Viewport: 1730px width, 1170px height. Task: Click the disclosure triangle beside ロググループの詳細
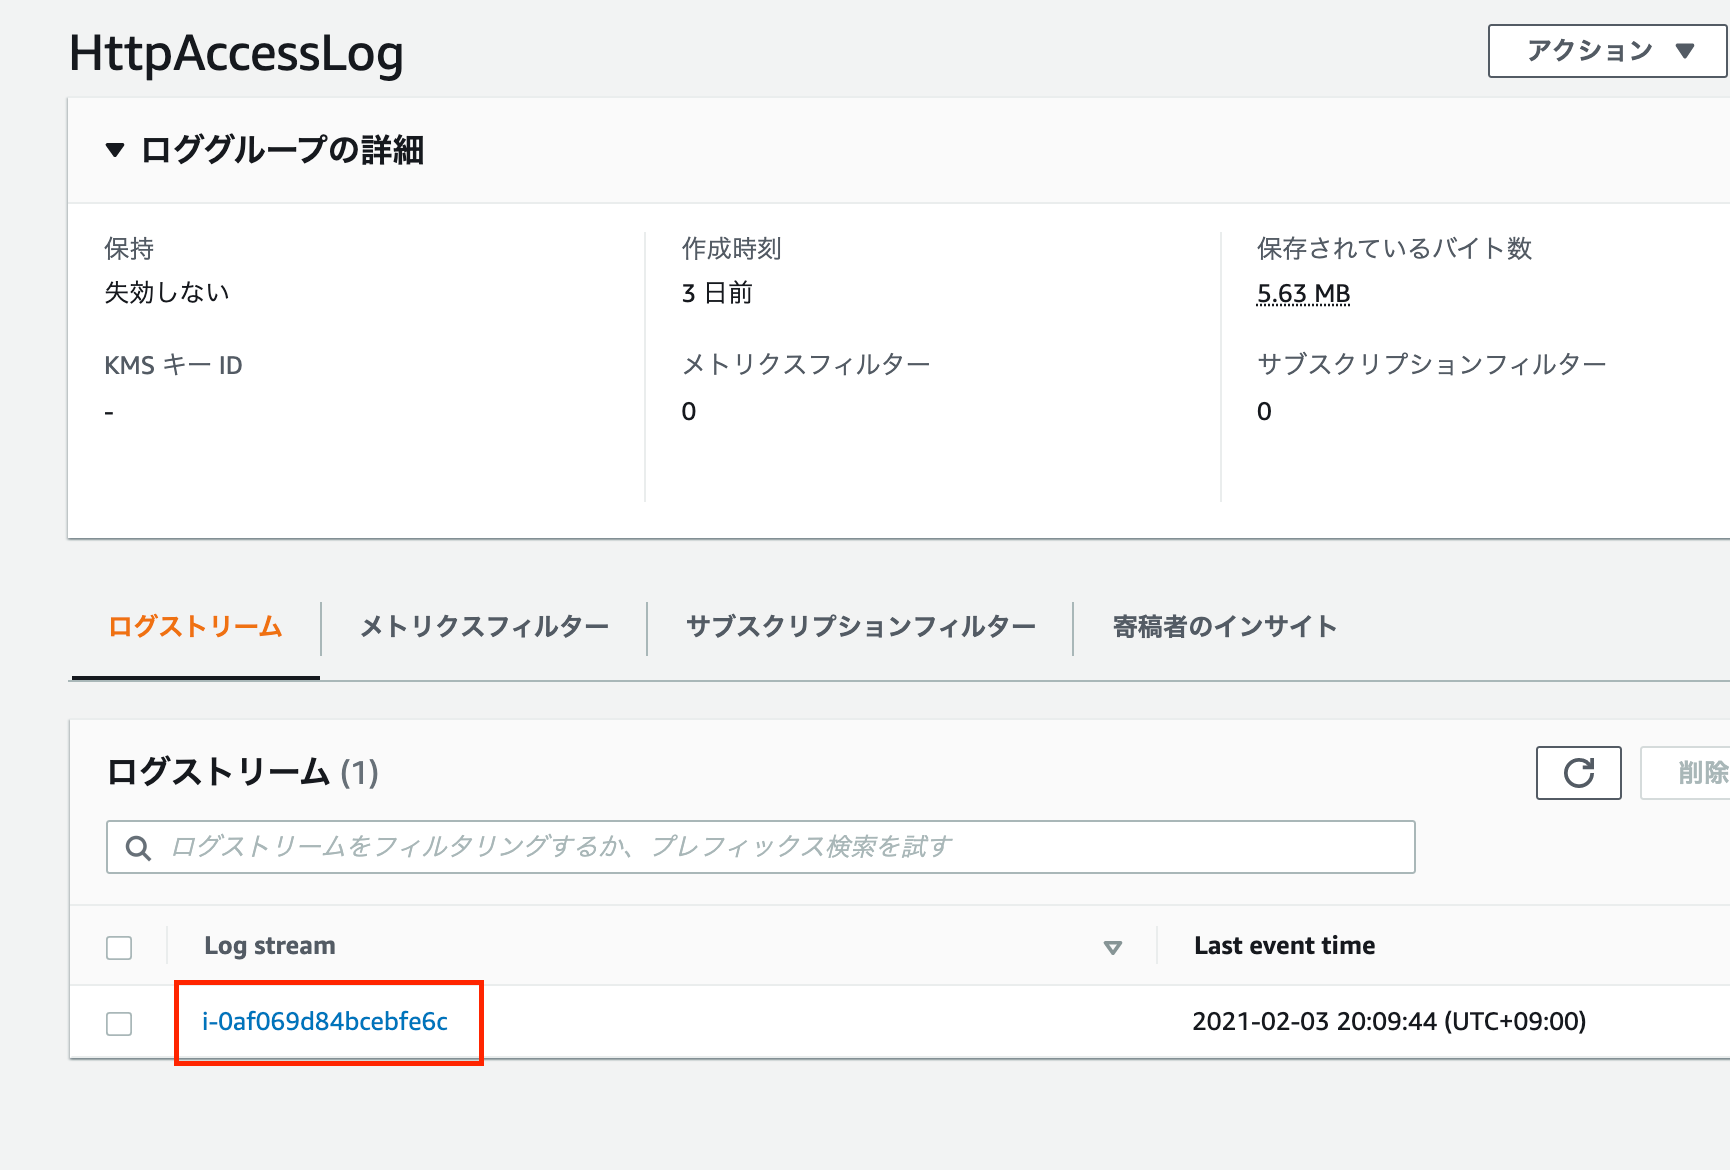113,150
